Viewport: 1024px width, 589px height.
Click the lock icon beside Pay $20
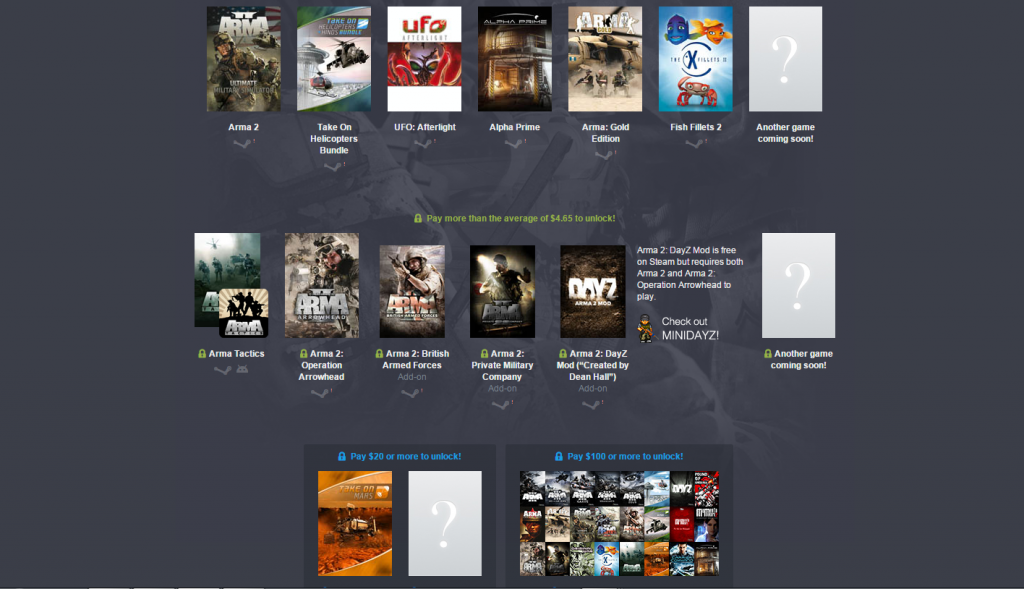[342, 456]
